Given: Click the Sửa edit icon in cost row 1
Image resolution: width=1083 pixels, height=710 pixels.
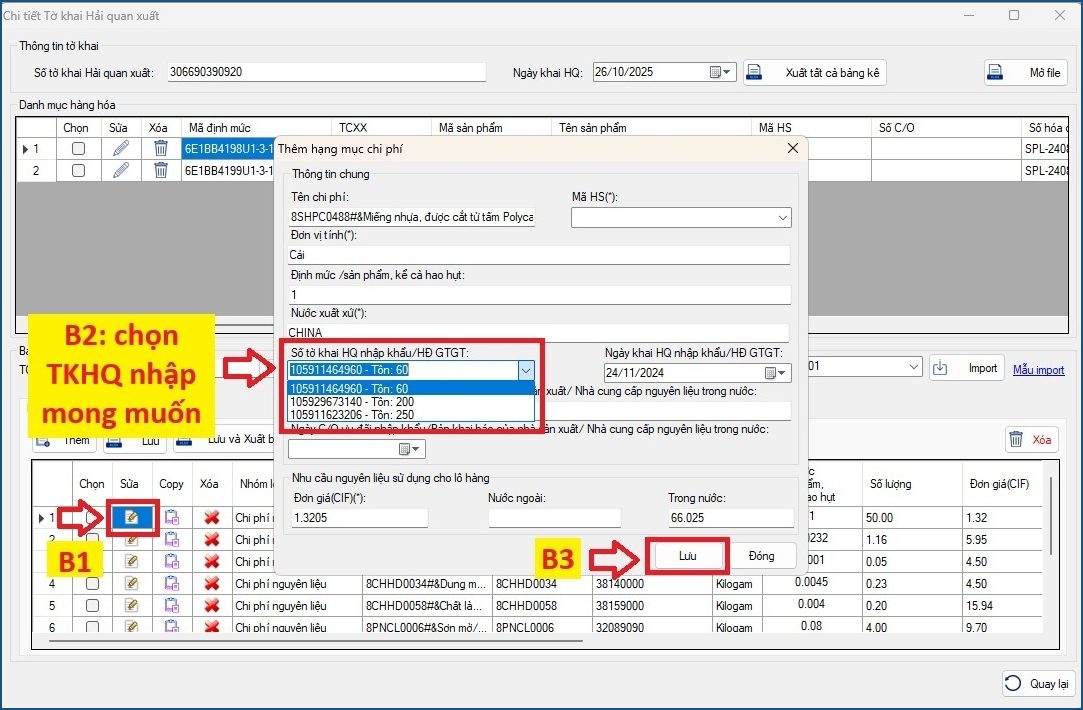Looking at the screenshot, I should (132, 517).
